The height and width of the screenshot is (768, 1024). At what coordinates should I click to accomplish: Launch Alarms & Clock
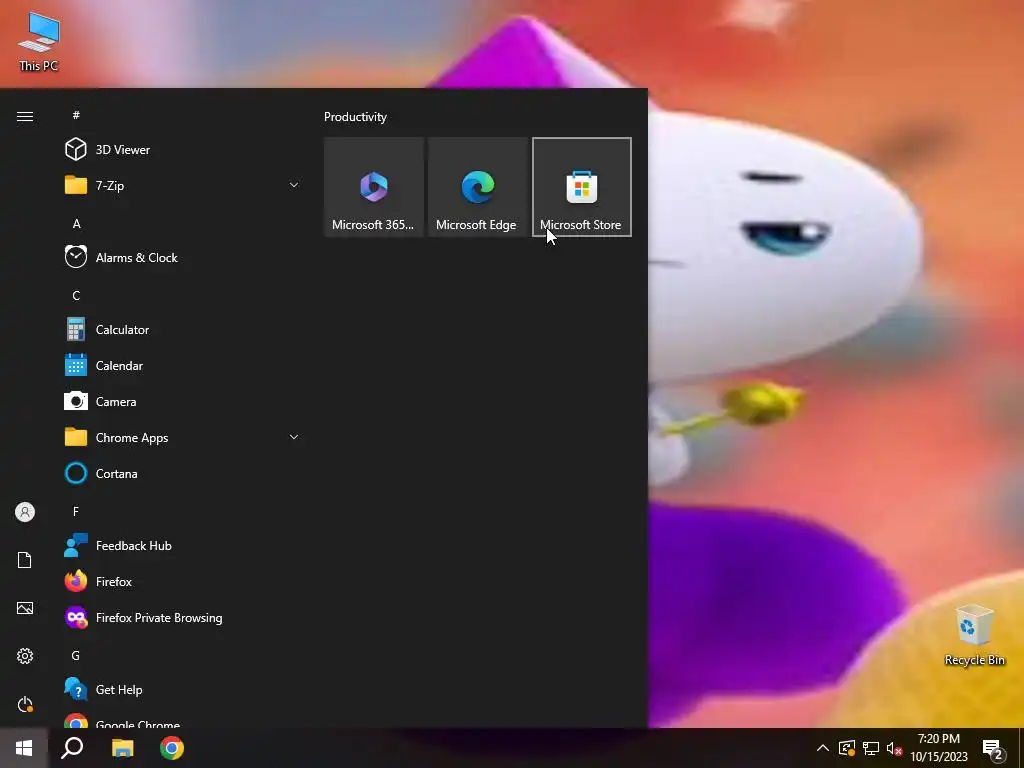(x=182, y=257)
